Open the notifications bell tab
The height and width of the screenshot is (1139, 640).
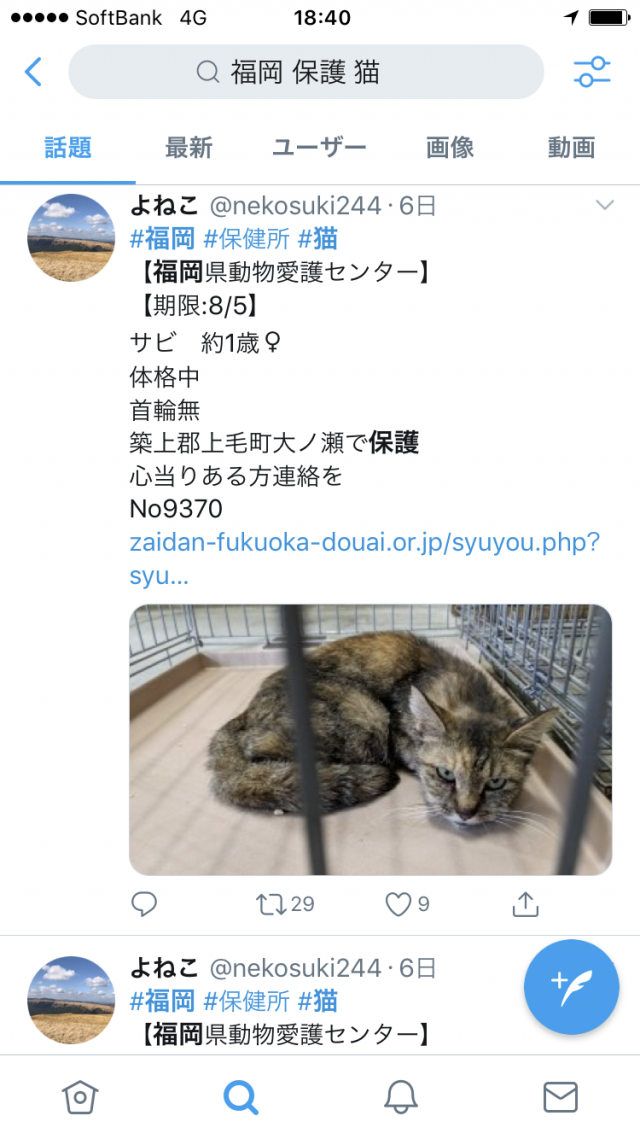point(400,1096)
